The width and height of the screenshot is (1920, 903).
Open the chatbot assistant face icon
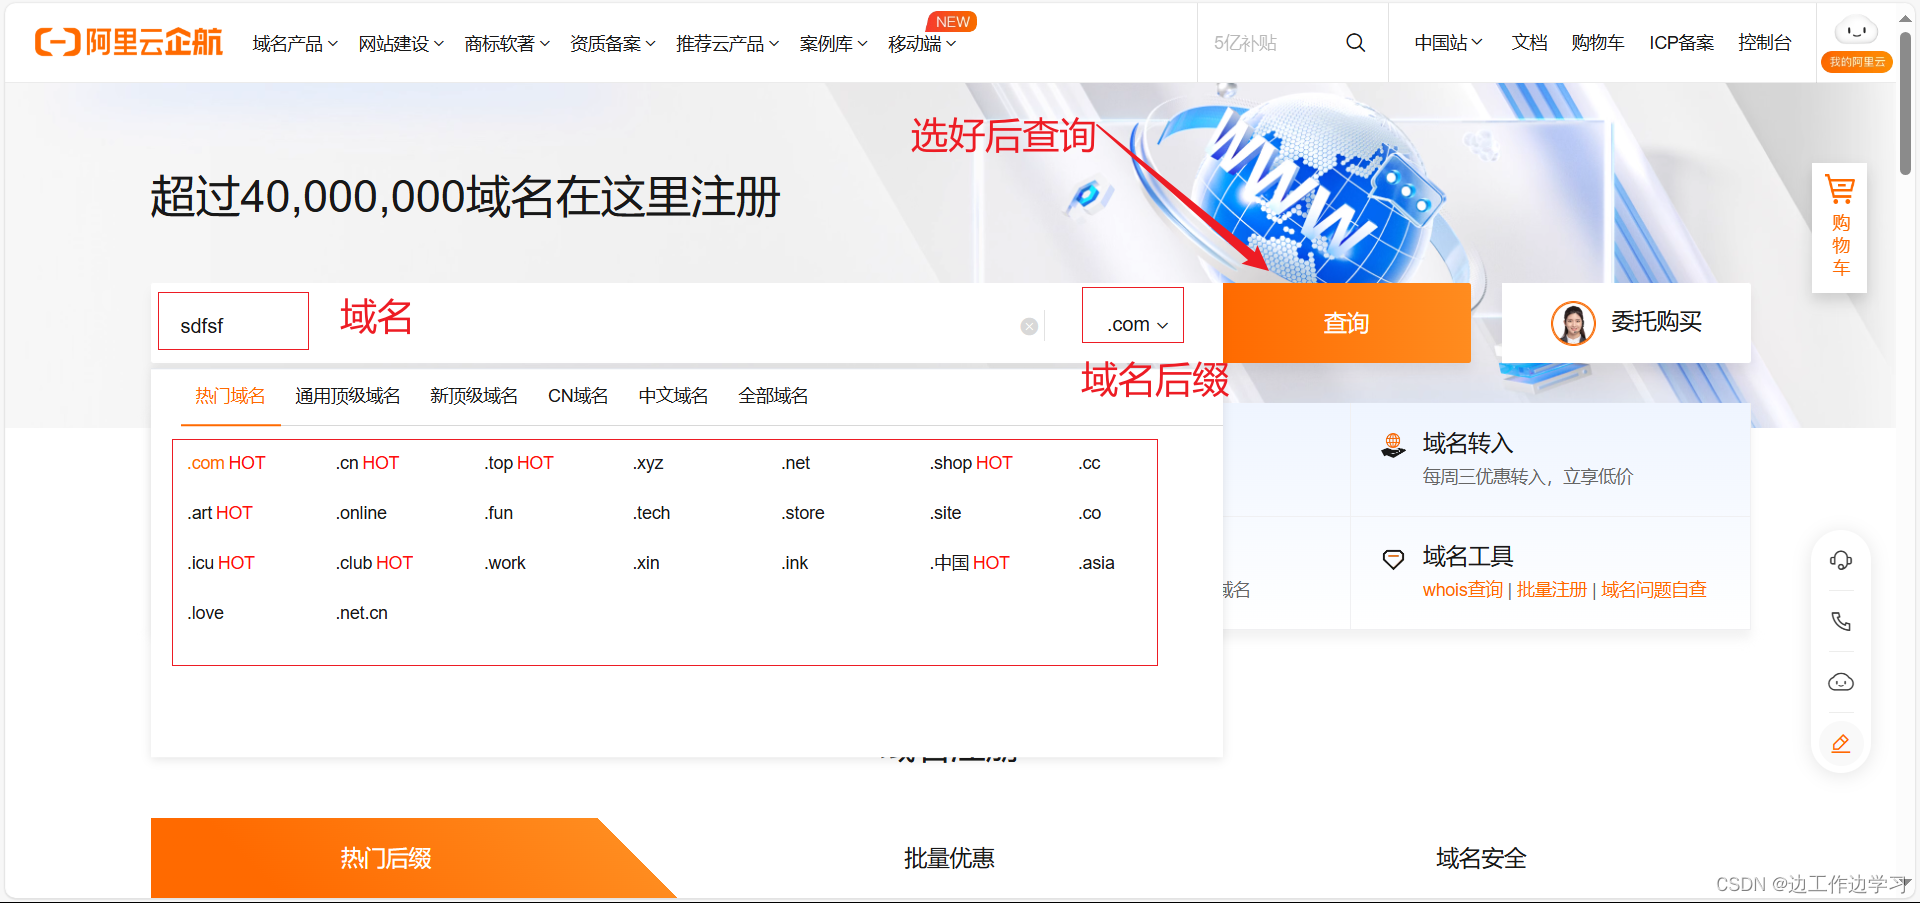tap(1841, 682)
